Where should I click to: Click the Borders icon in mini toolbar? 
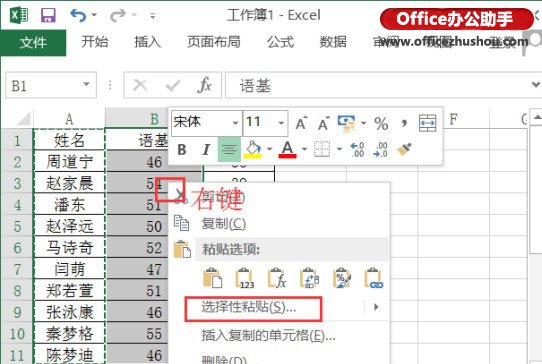coord(322,149)
